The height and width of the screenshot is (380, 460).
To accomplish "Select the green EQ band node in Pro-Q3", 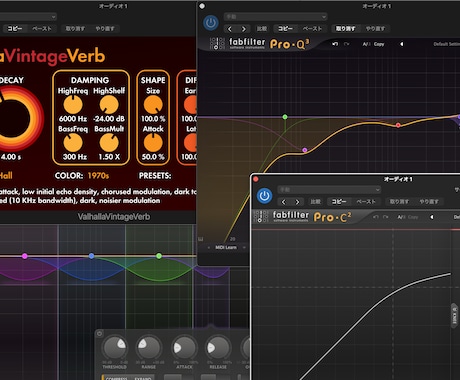I will [285, 117].
